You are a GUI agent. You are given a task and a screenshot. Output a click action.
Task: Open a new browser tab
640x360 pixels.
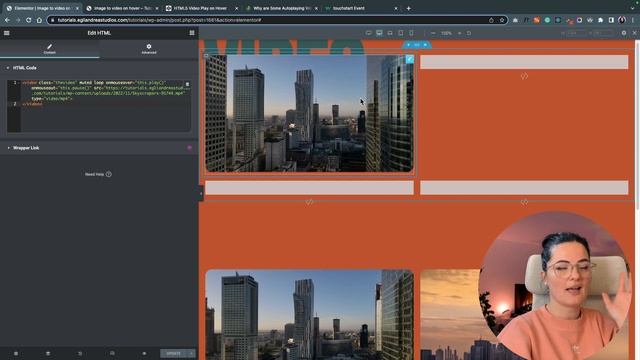pos(409,8)
